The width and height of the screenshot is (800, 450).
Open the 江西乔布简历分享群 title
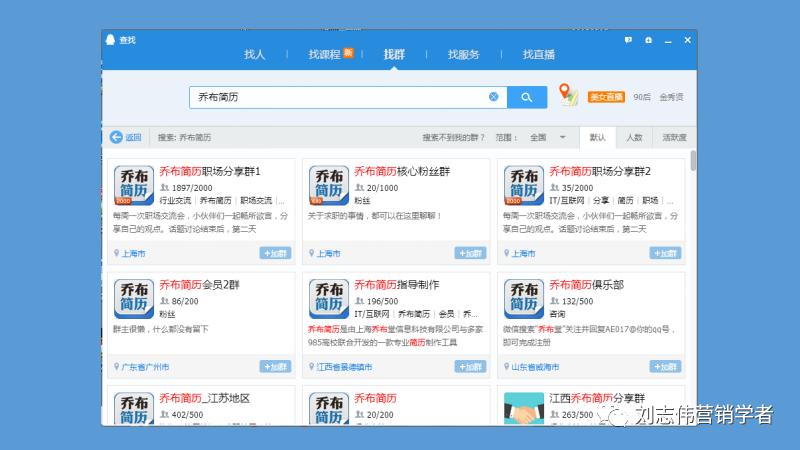(x=597, y=398)
